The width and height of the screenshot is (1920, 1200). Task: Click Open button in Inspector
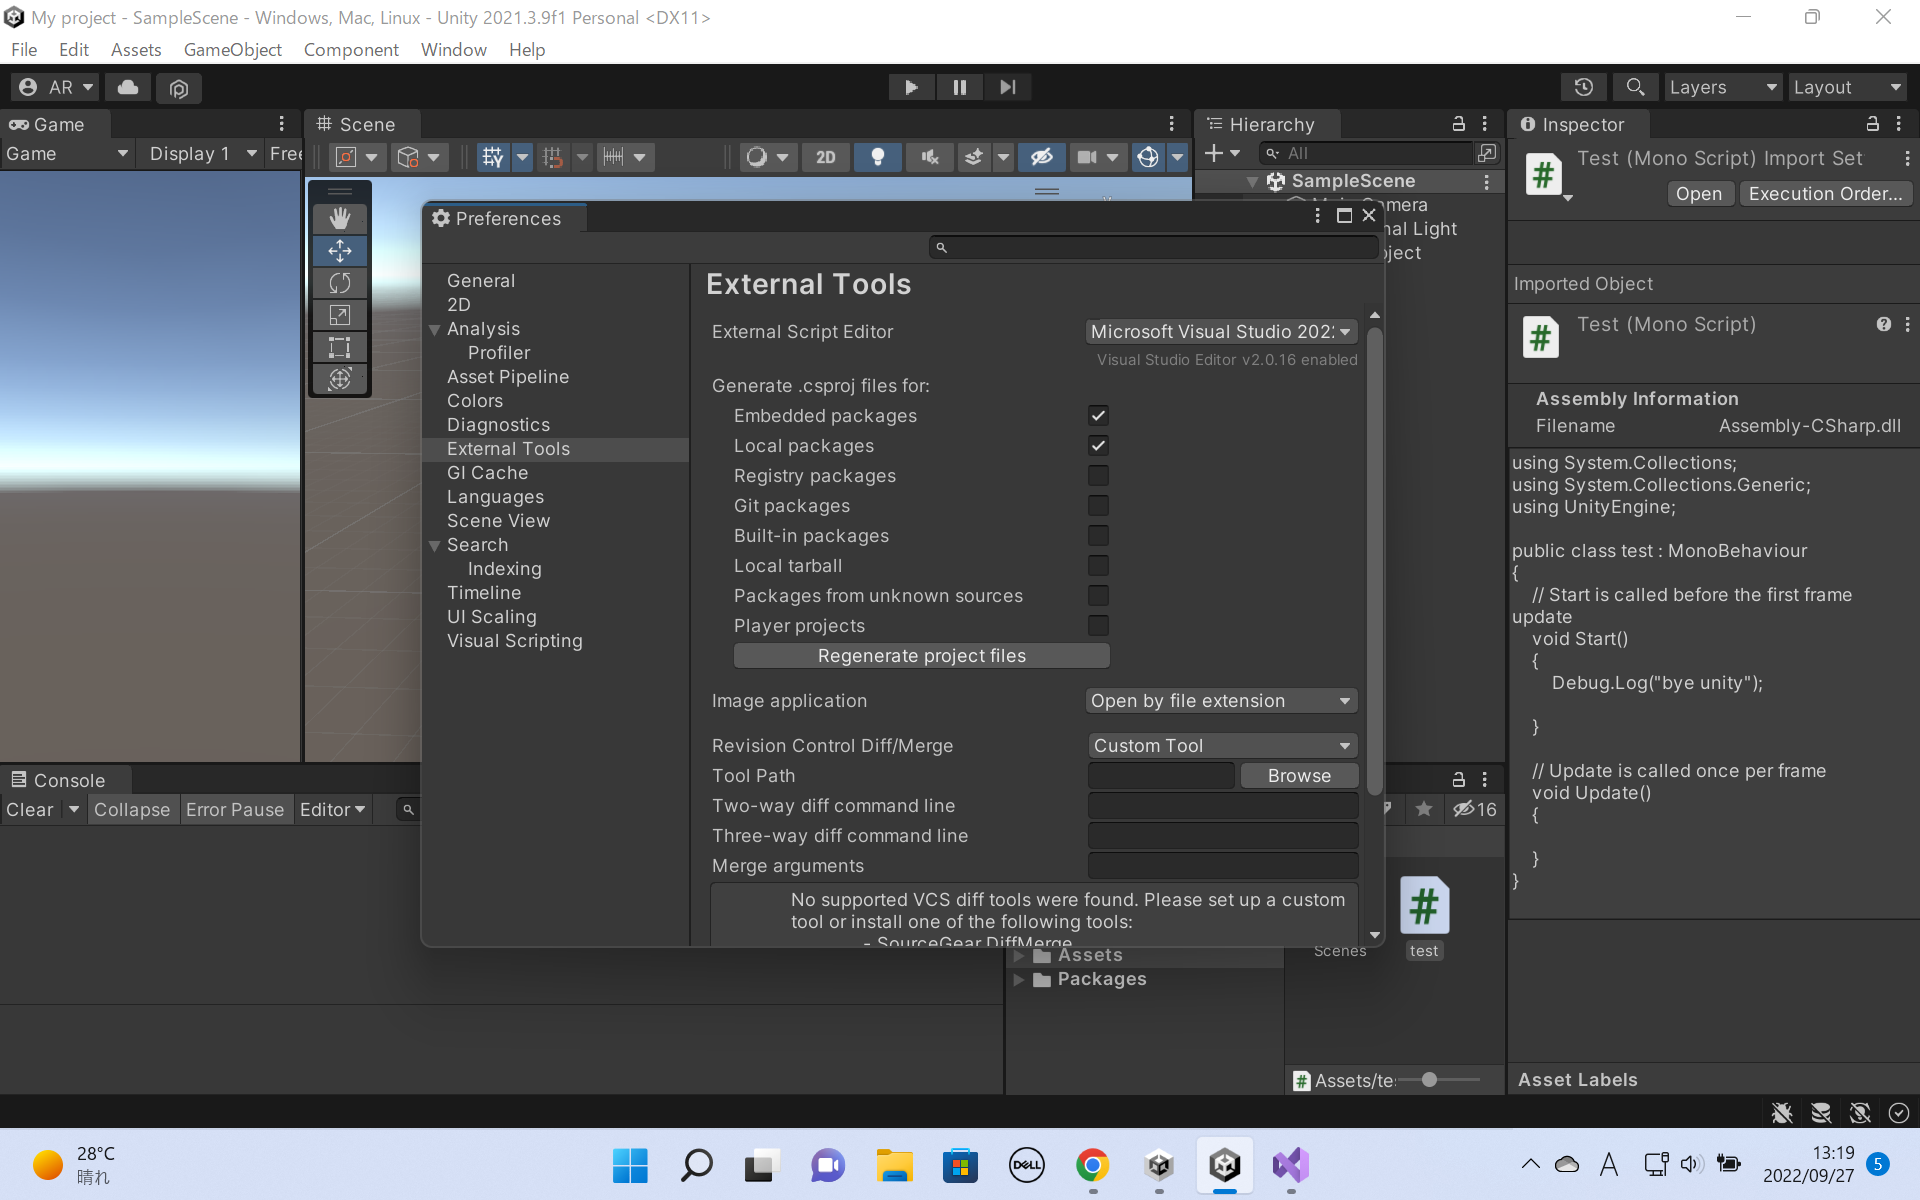(x=1699, y=194)
